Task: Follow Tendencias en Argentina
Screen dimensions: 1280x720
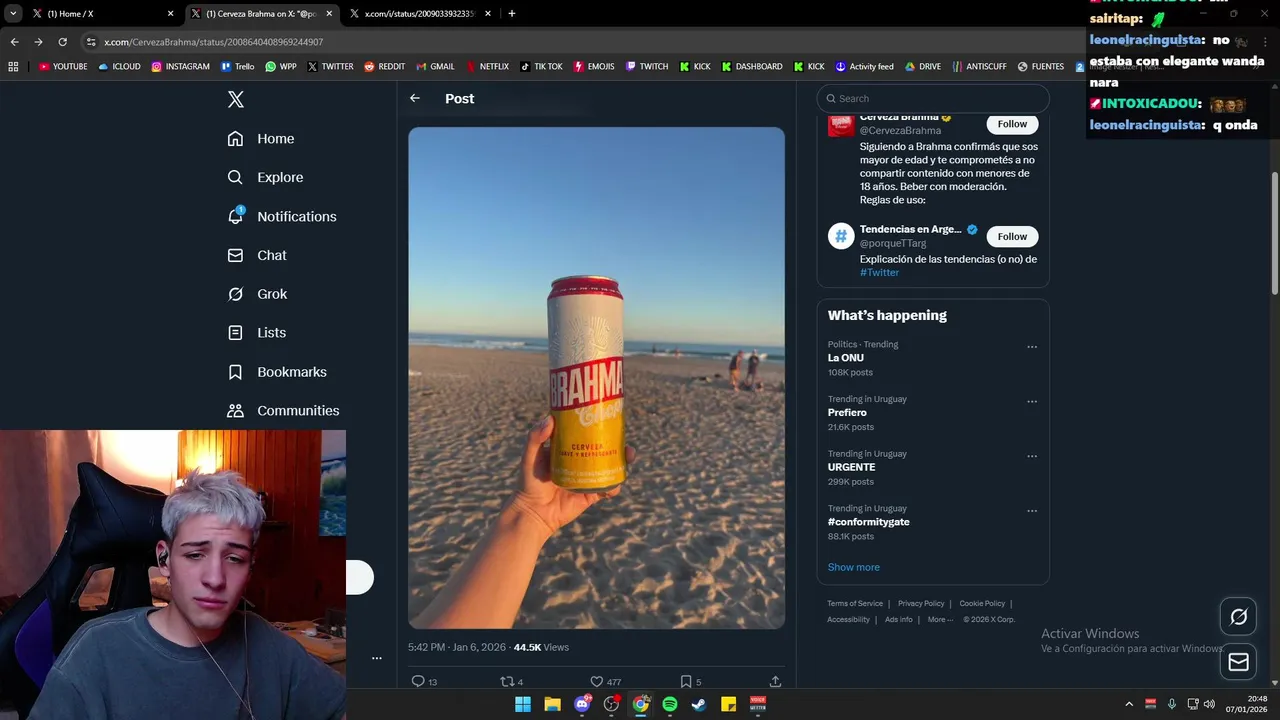Action: click(1012, 237)
